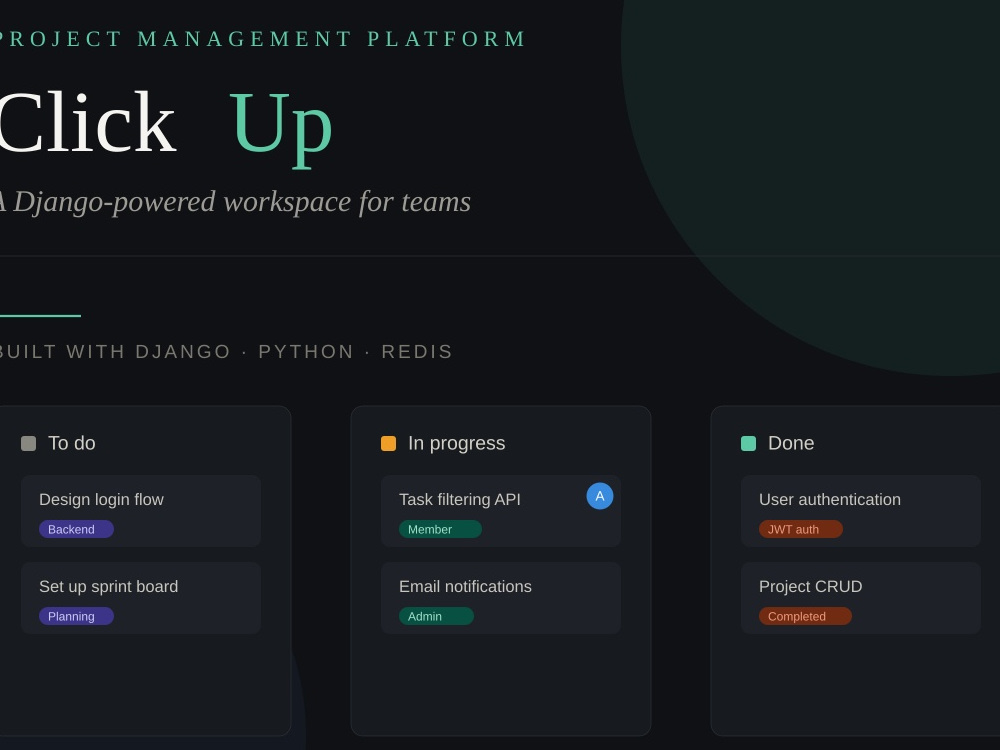Select the In progress column heading
Screen dimensions: 1000x750
(x=457, y=443)
